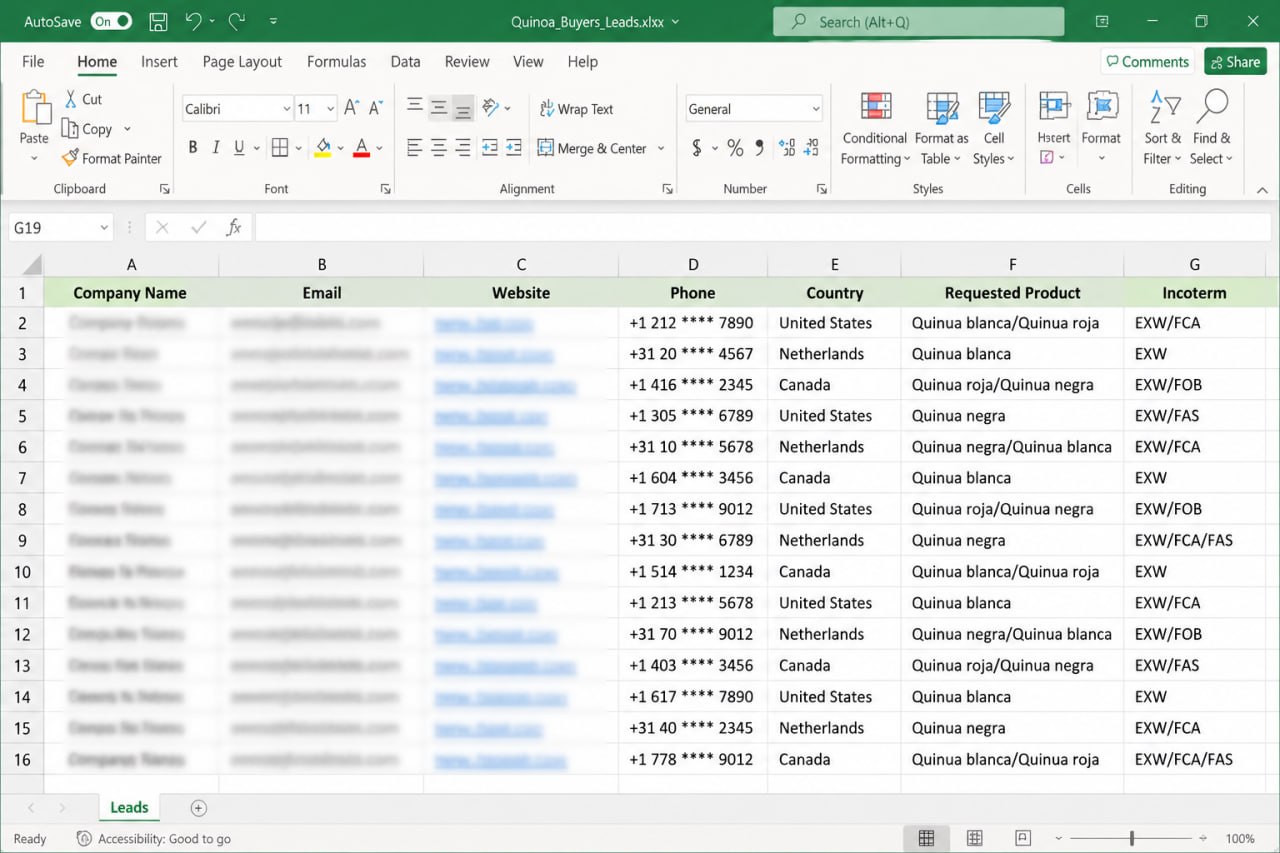Screen dimensions: 1280x853
Task: Switch to the Page Layout tab
Action: click(242, 62)
